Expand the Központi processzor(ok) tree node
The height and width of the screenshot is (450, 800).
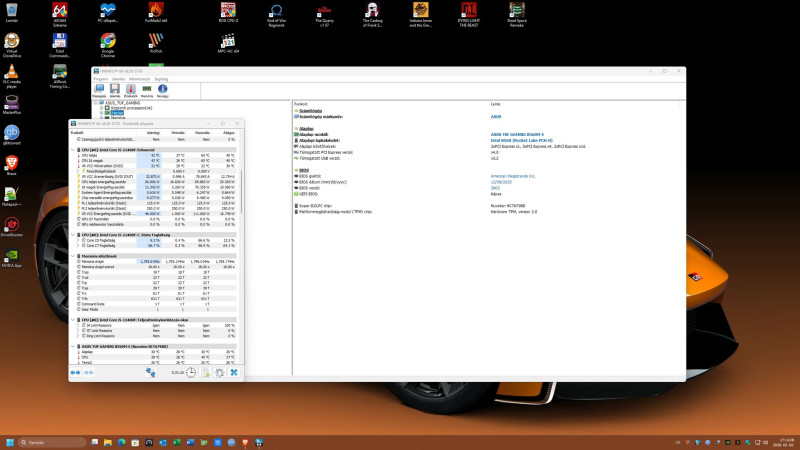pos(99,107)
